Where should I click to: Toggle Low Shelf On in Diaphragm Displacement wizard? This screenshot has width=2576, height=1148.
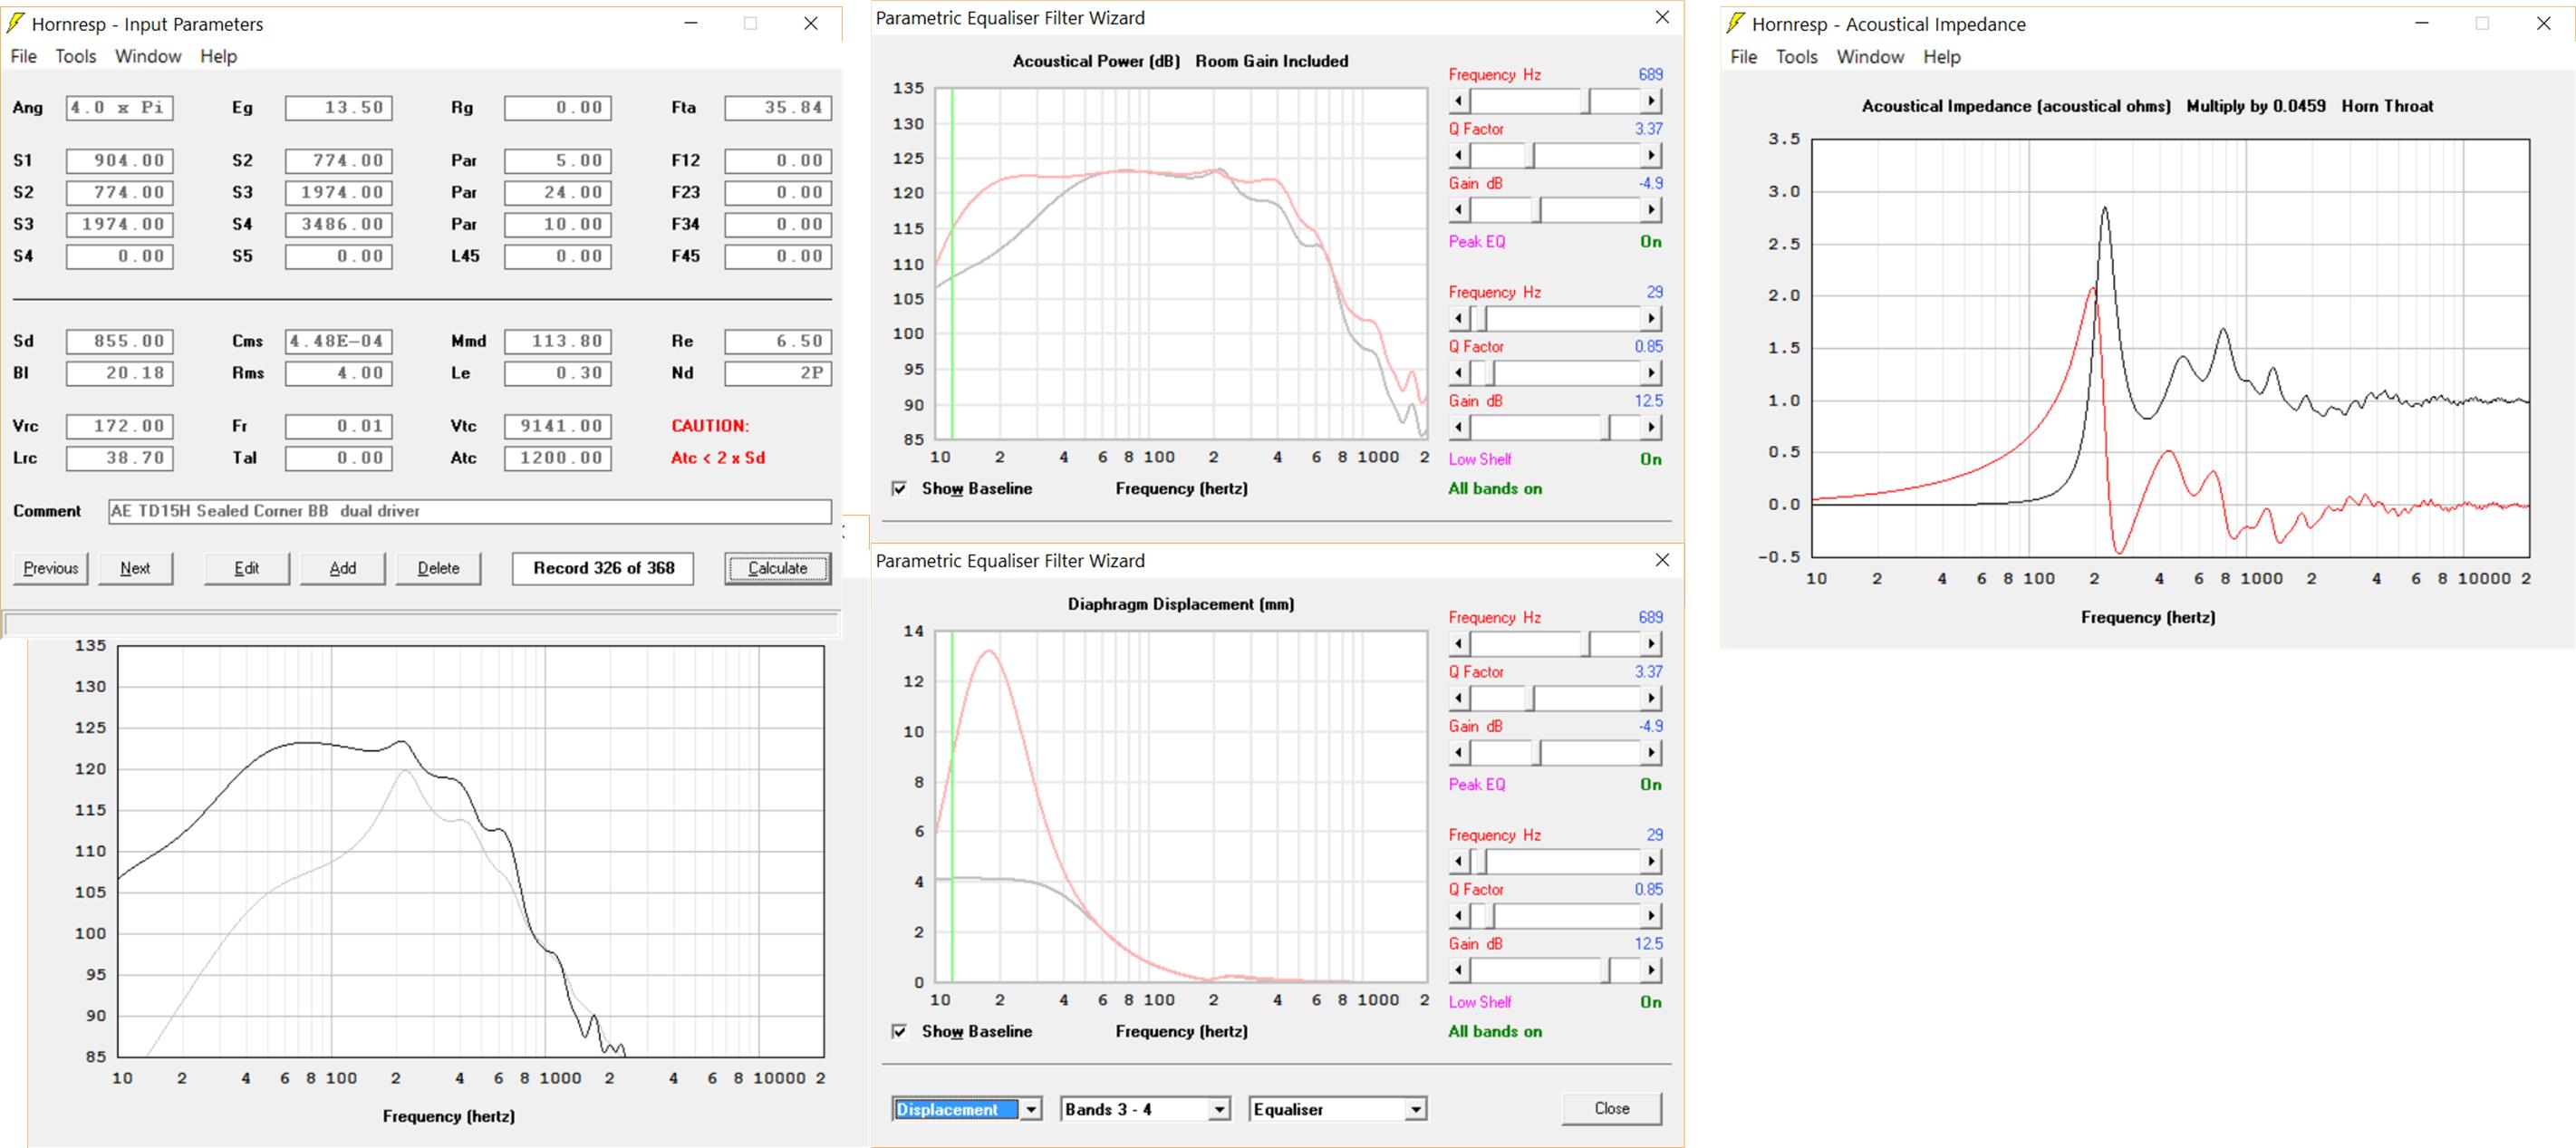(x=1651, y=1003)
